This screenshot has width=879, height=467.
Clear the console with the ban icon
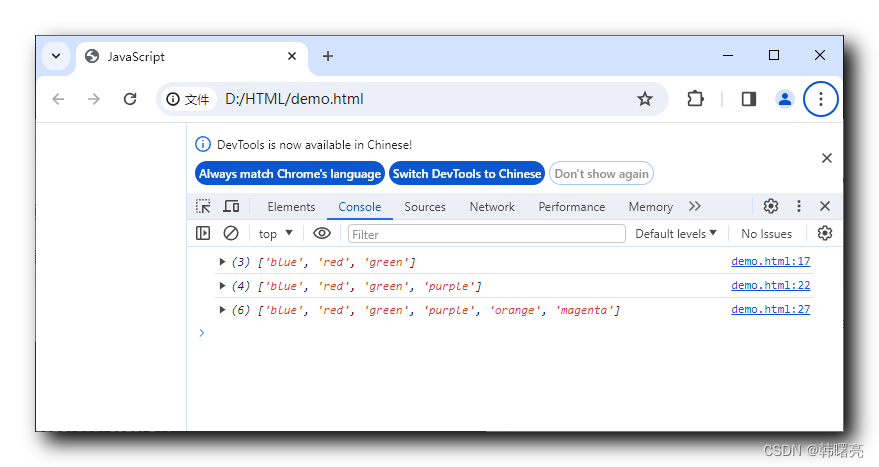(231, 233)
